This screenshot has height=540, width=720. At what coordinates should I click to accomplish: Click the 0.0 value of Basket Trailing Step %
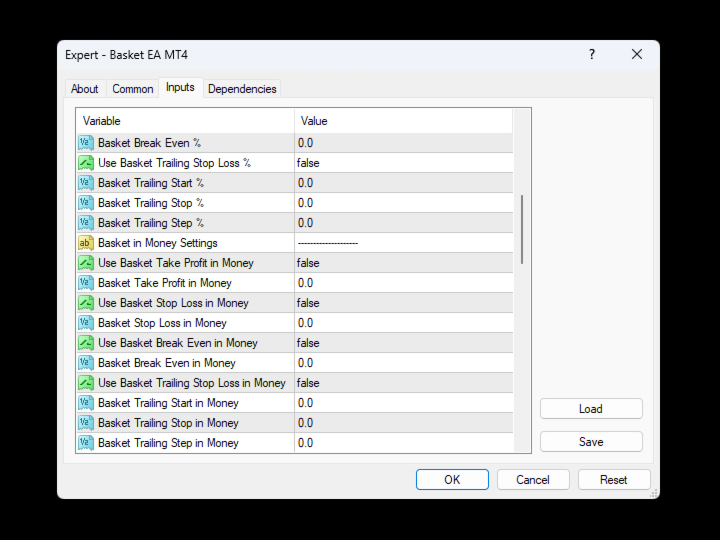[x=305, y=223]
